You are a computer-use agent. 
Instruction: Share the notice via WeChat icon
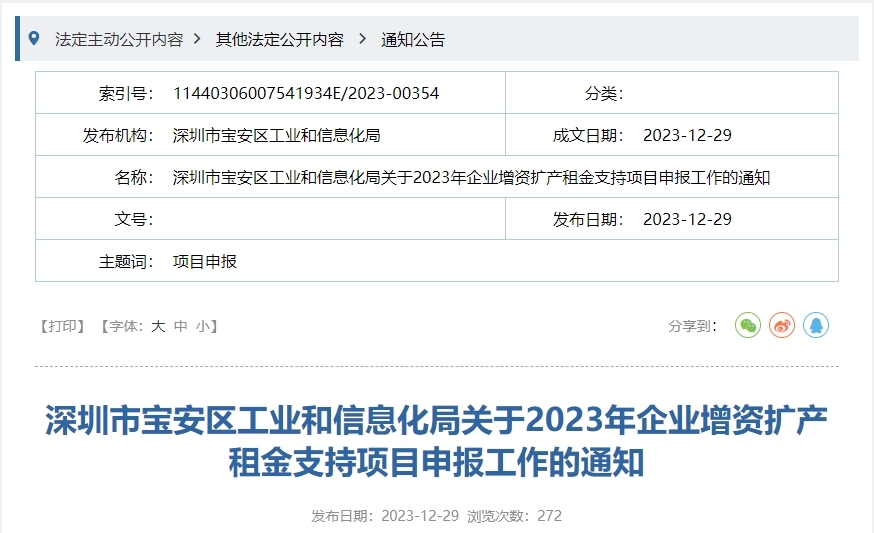point(748,325)
